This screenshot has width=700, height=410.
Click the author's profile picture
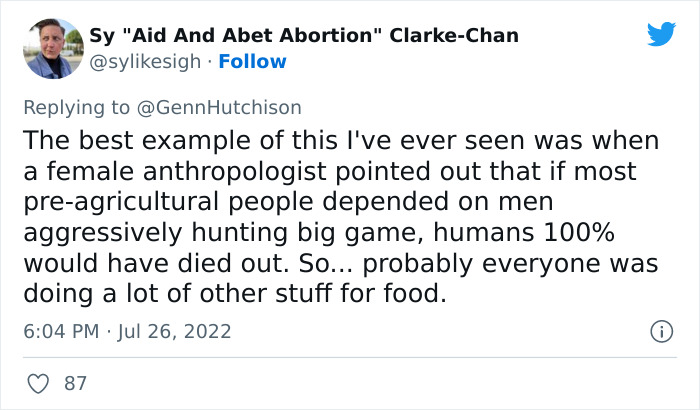click(x=53, y=48)
